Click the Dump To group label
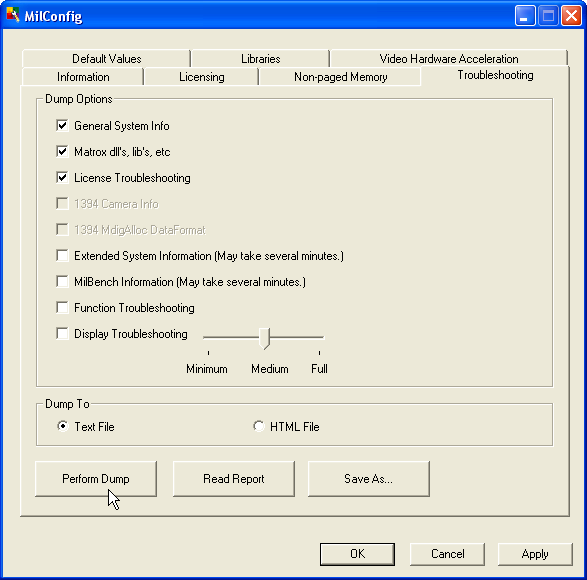587x580 pixels. [67, 404]
